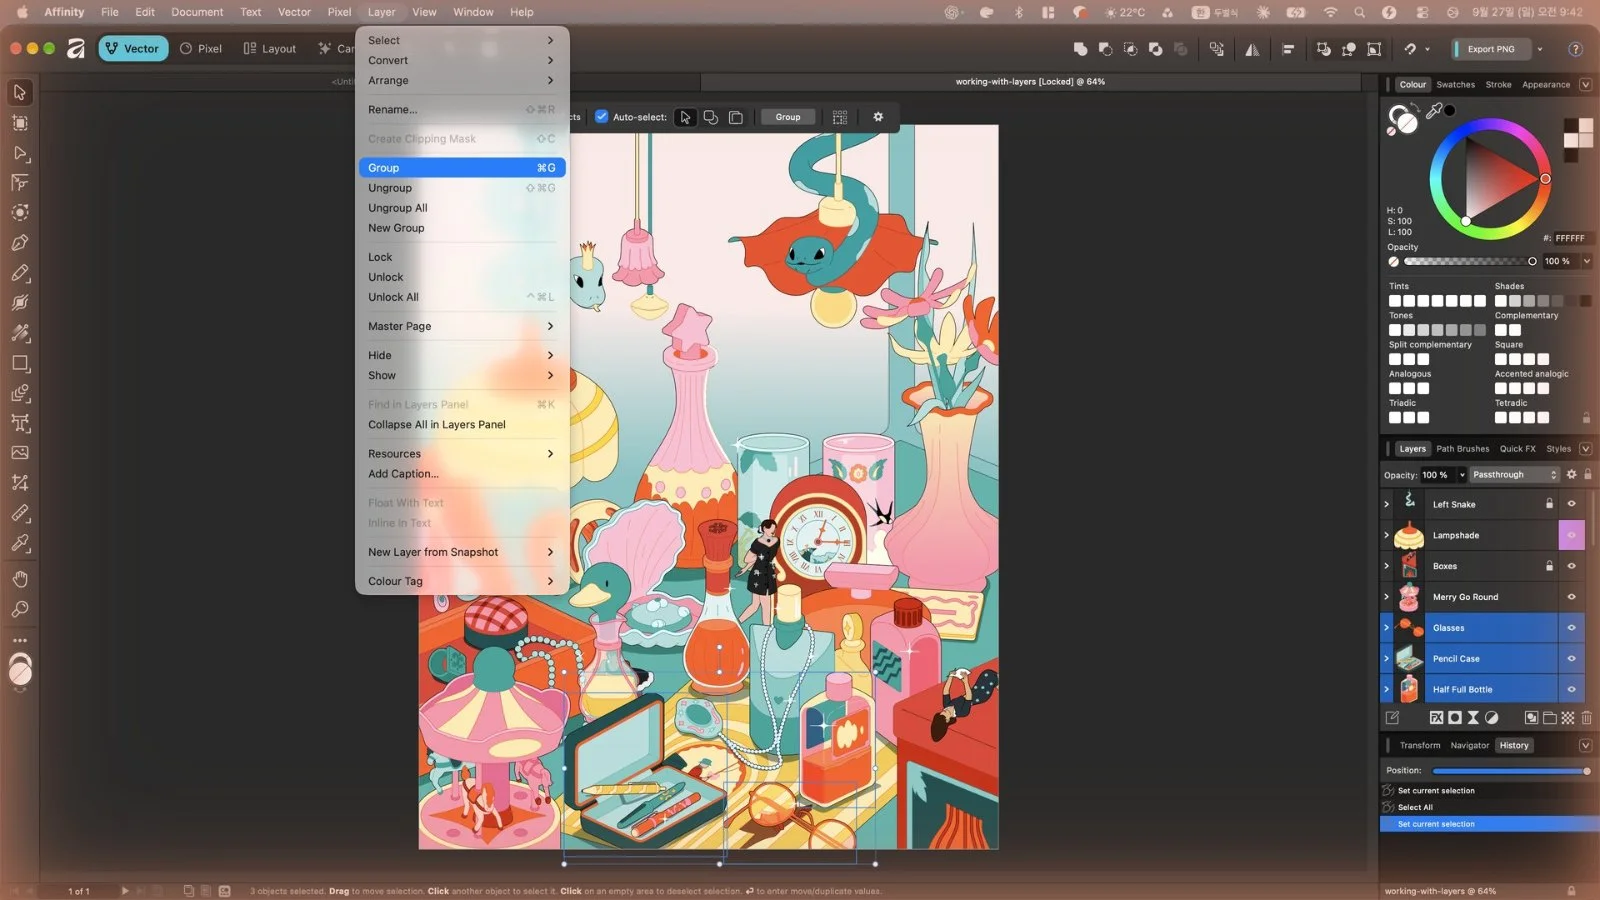Open the Arrange submenu
The height and width of the screenshot is (900, 1600).
tap(462, 80)
